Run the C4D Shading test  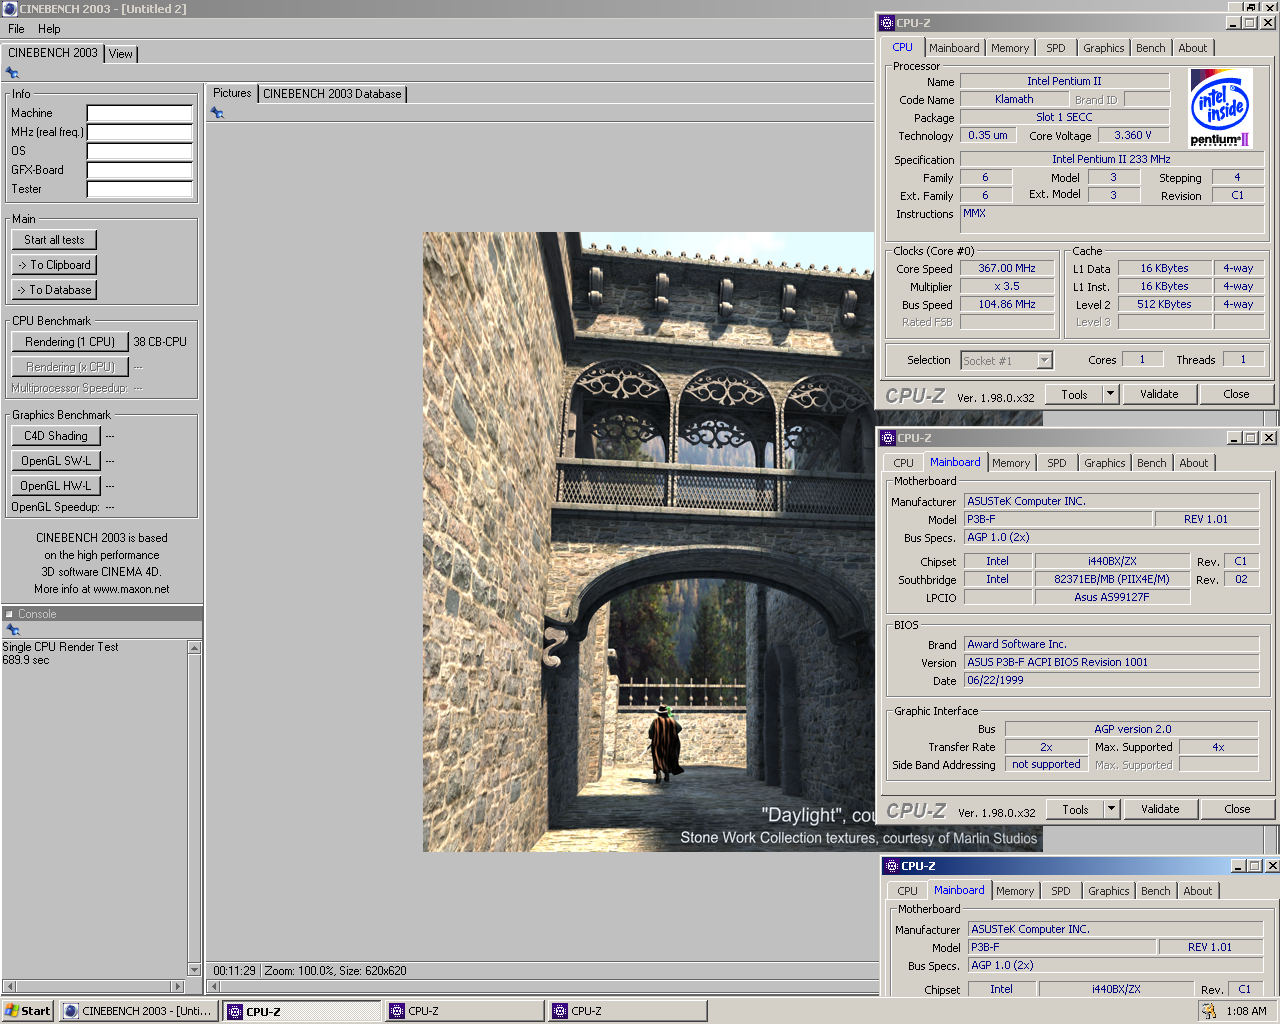(56, 436)
